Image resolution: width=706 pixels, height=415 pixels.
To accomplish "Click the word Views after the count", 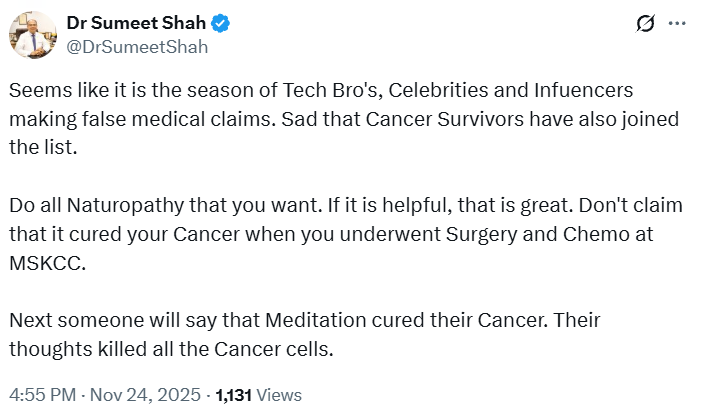I will coord(279,394).
